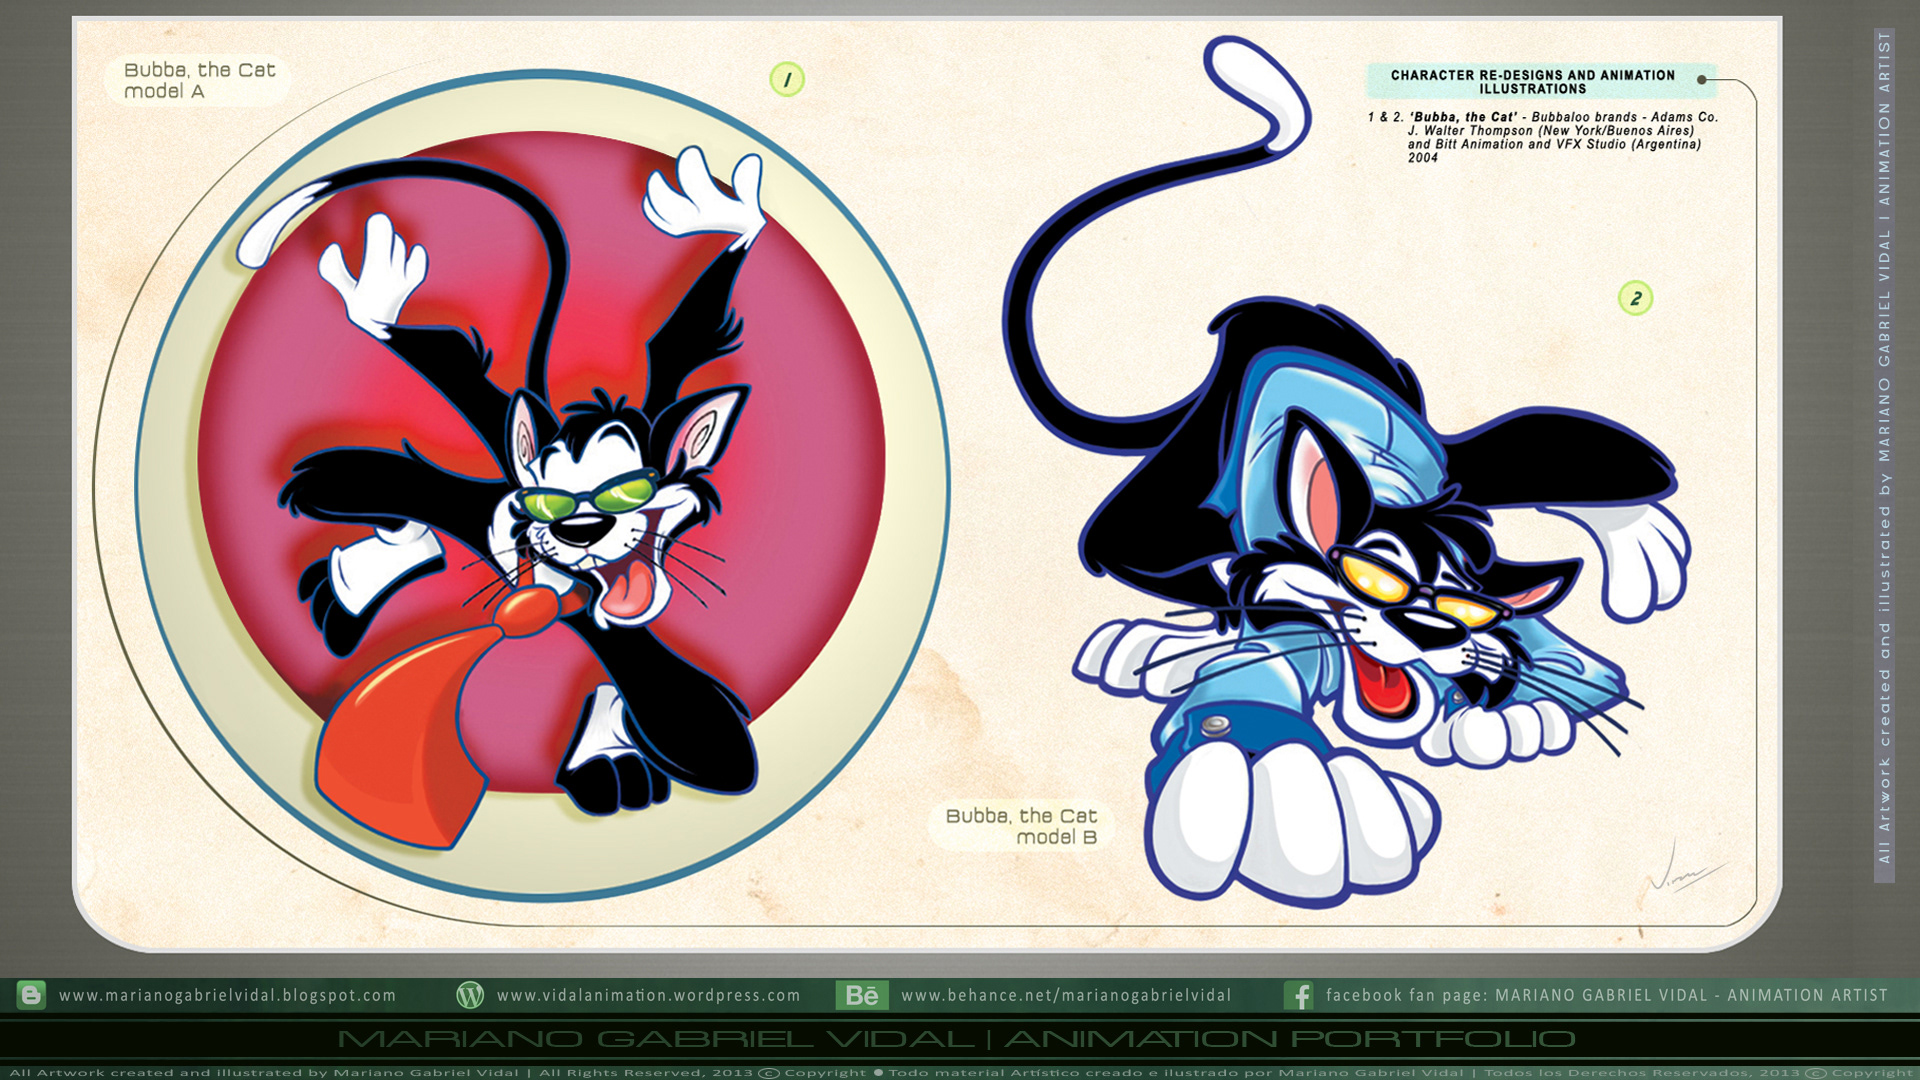Viewport: 1920px width, 1080px height.
Task: Click the dot beside Character Re-designs header
Action: (x=1702, y=80)
